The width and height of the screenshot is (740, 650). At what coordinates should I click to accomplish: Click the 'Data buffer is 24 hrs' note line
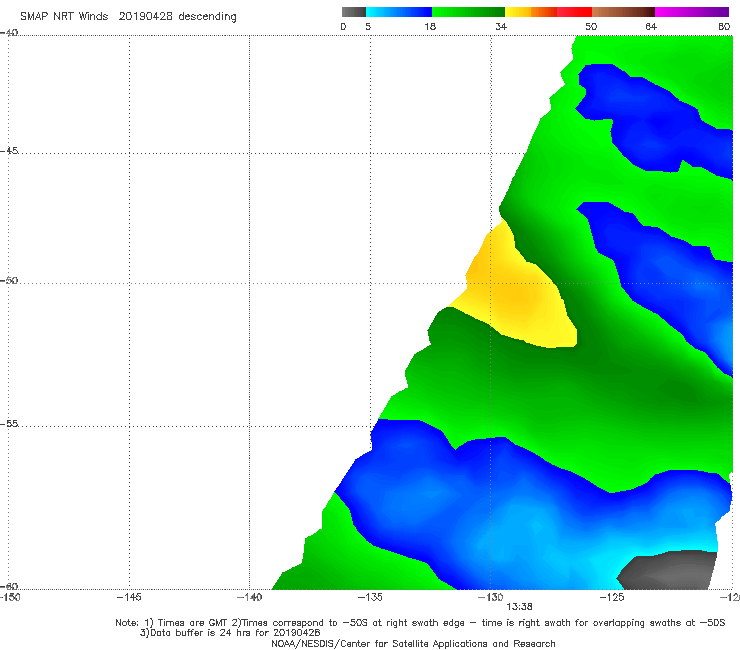tap(230, 633)
